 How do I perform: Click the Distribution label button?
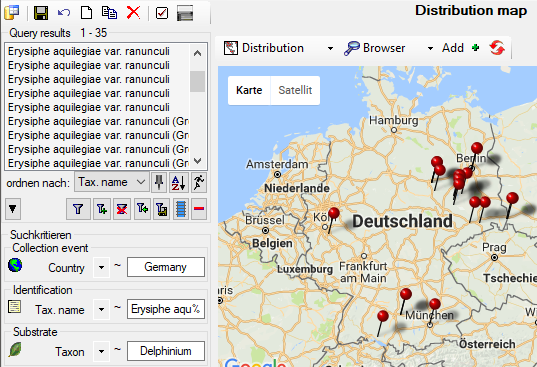(273, 48)
